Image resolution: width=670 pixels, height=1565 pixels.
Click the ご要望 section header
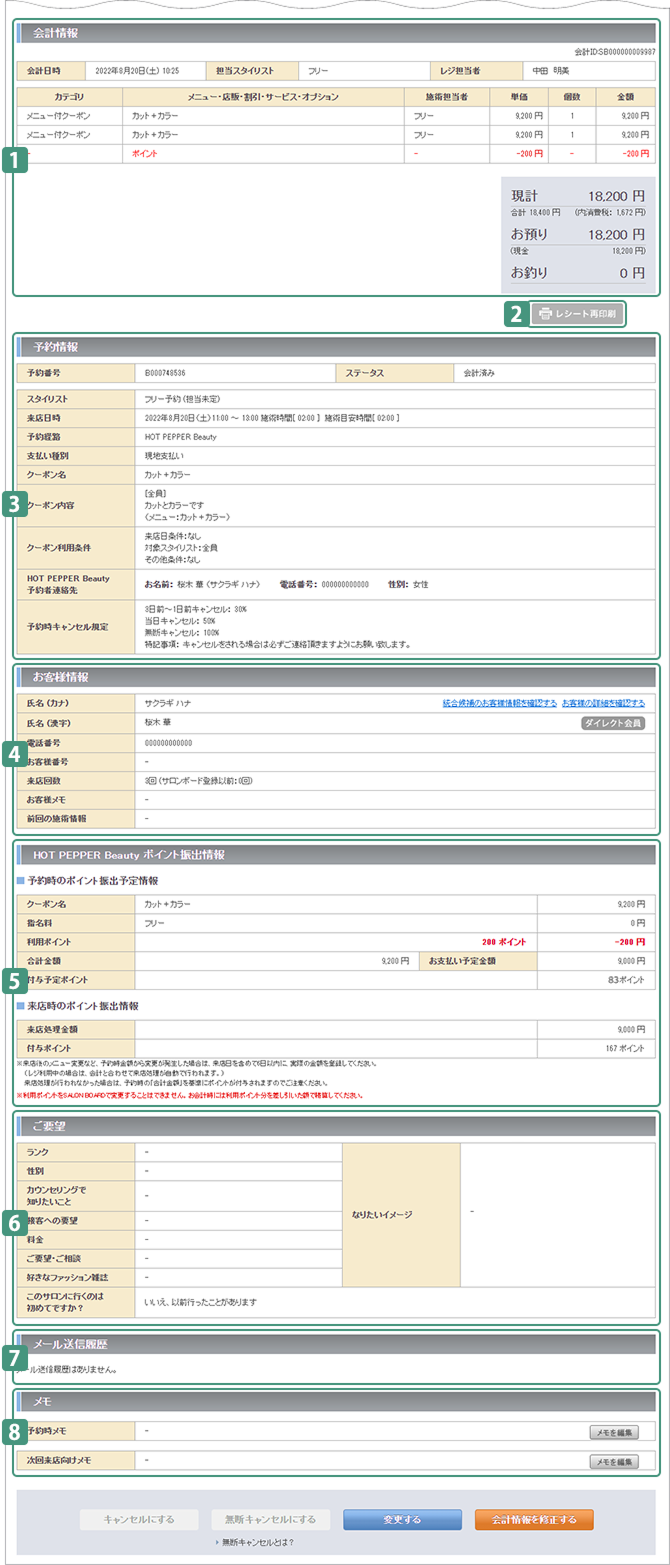tap(337, 1127)
